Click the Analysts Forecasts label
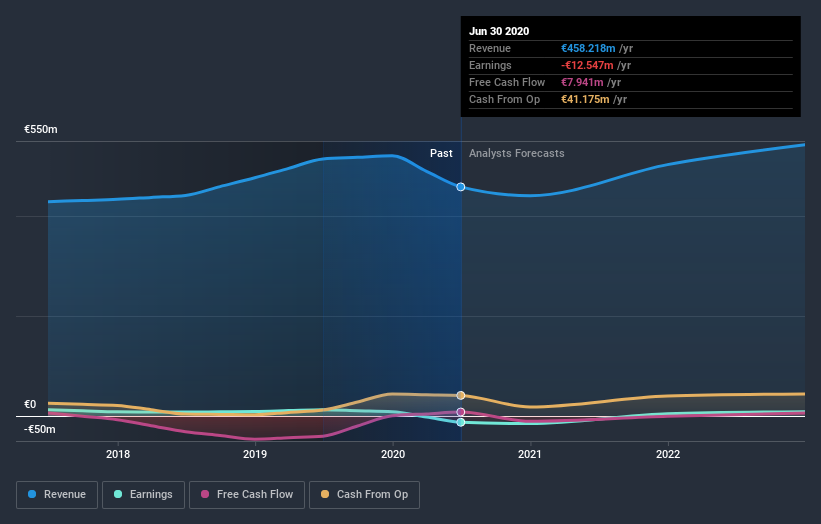Image resolution: width=821 pixels, height=524 pixels. click(x=517, y=153)
